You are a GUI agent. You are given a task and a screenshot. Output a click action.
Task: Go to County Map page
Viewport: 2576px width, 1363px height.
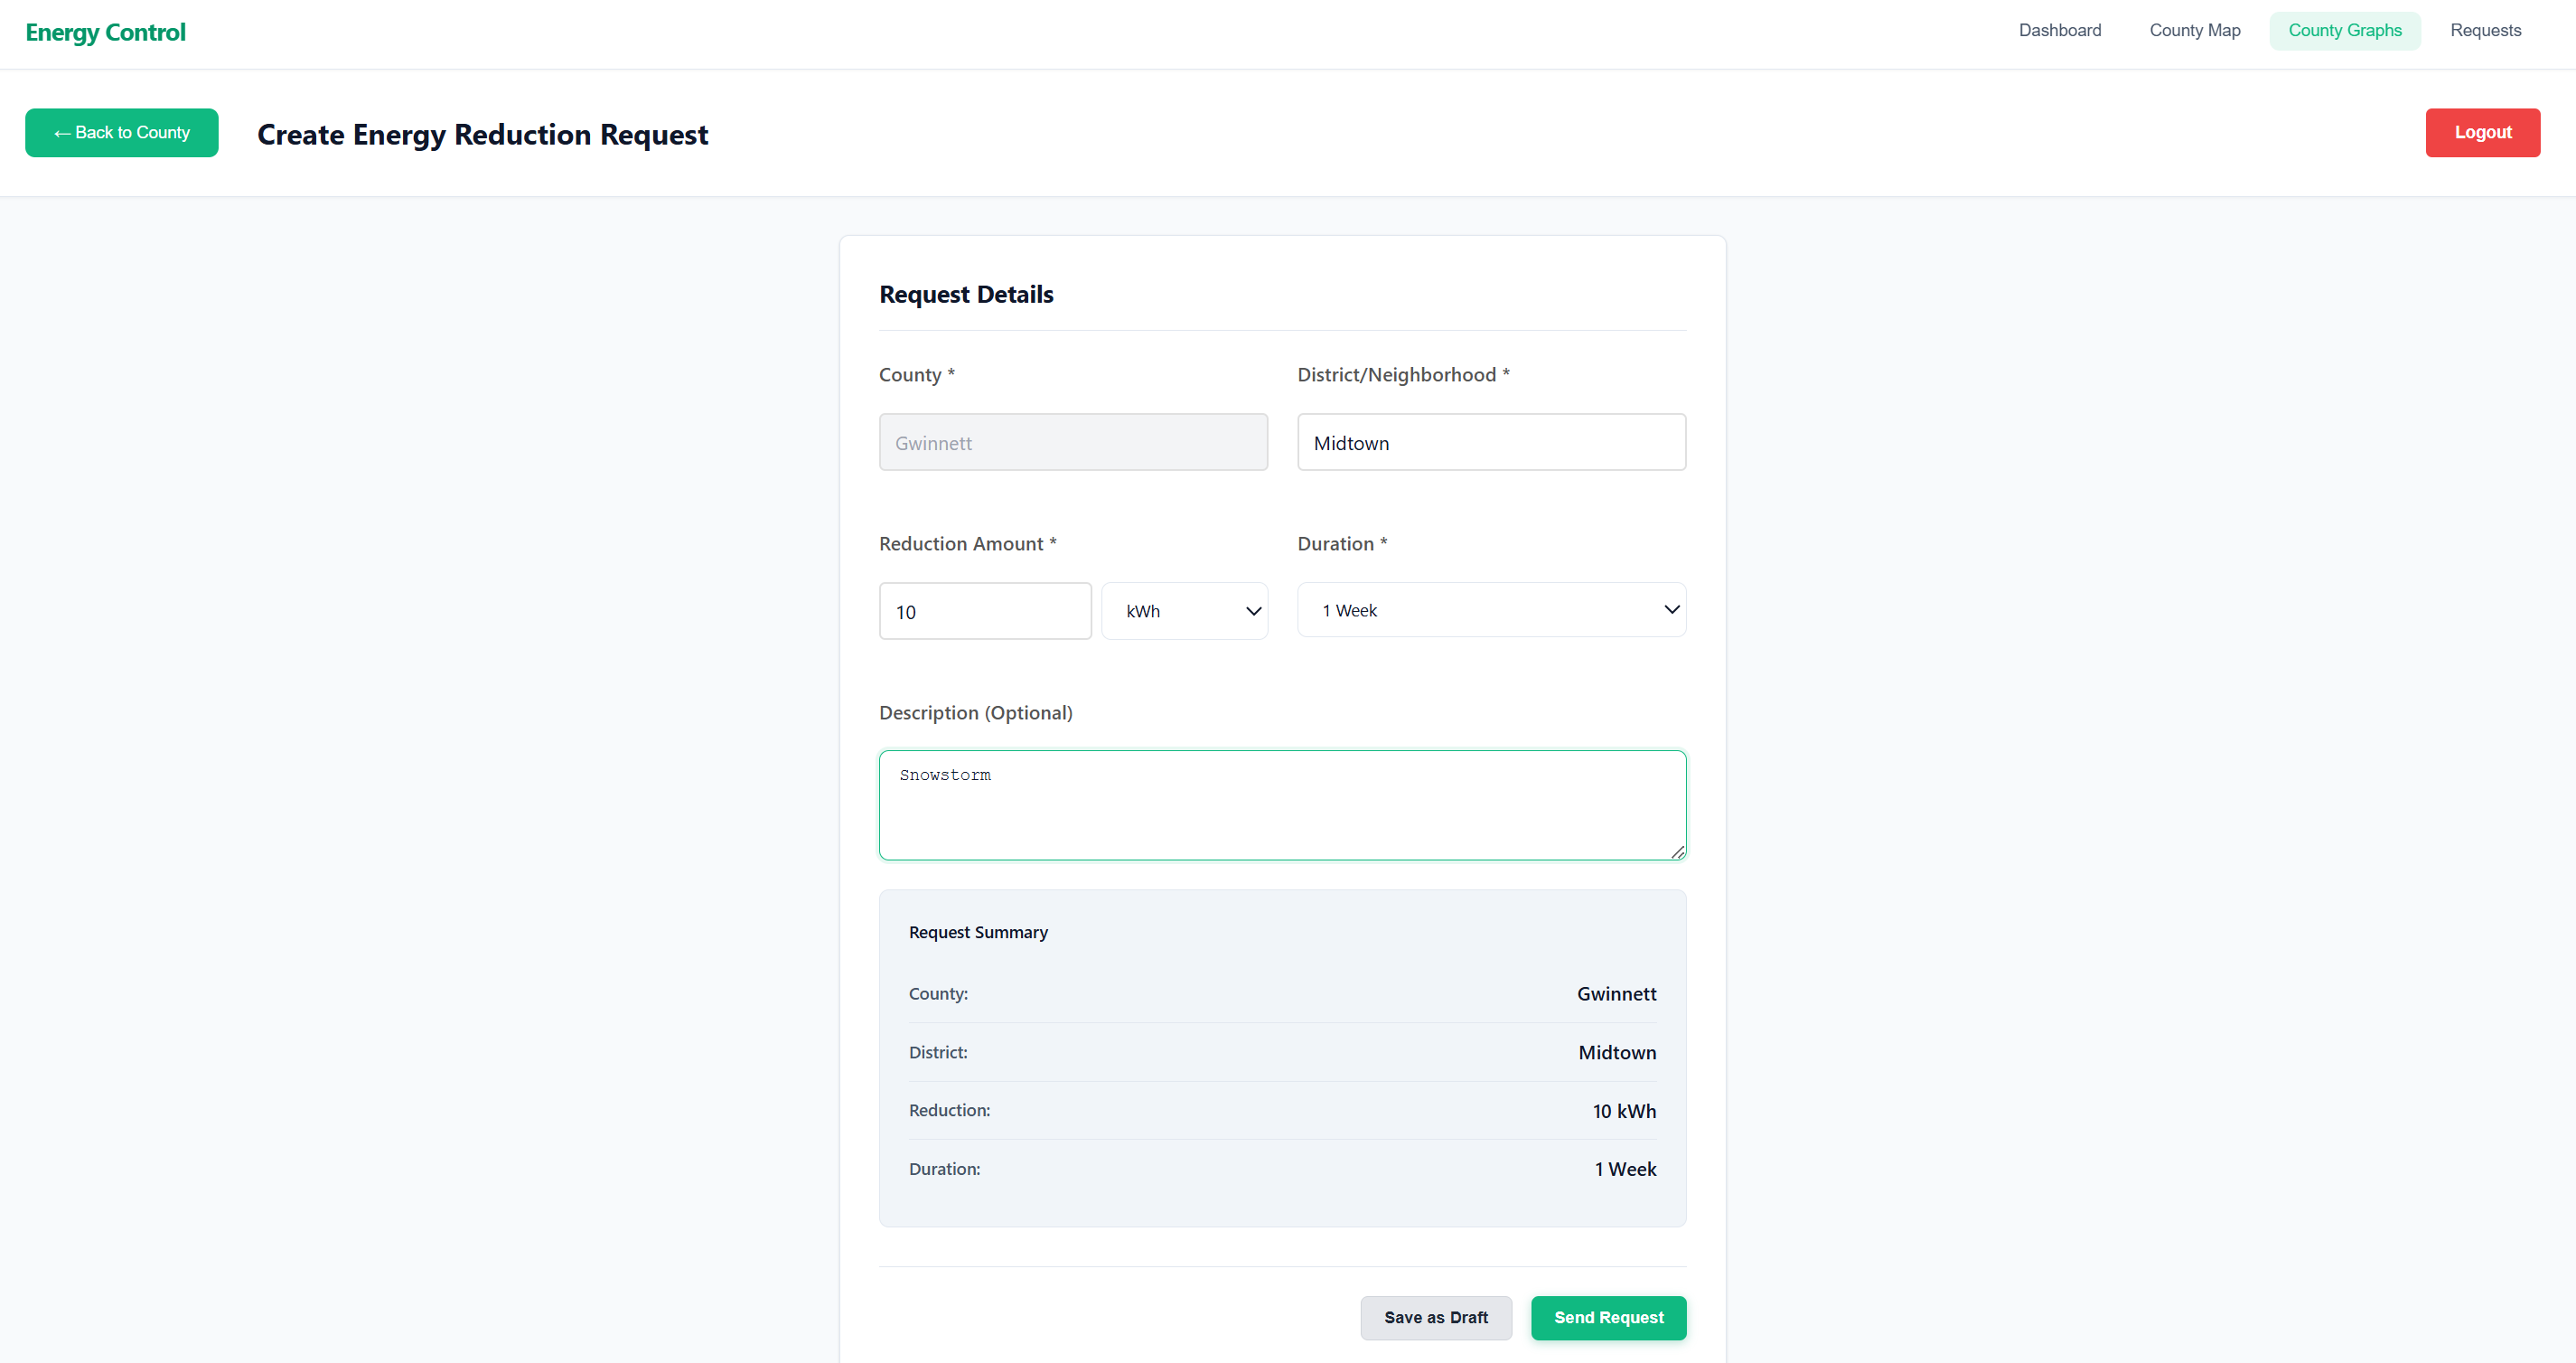tap(2194, 30)
